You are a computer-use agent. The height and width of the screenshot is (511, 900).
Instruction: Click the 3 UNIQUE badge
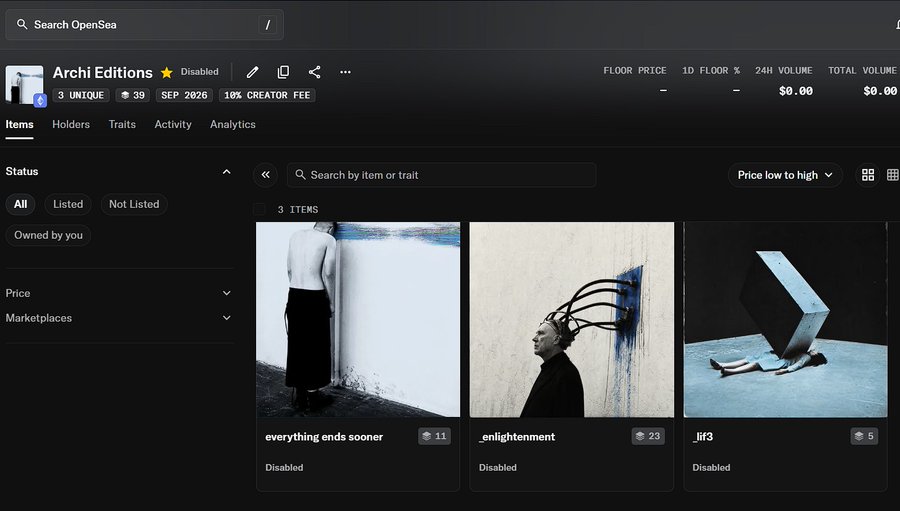click(81, 95)
